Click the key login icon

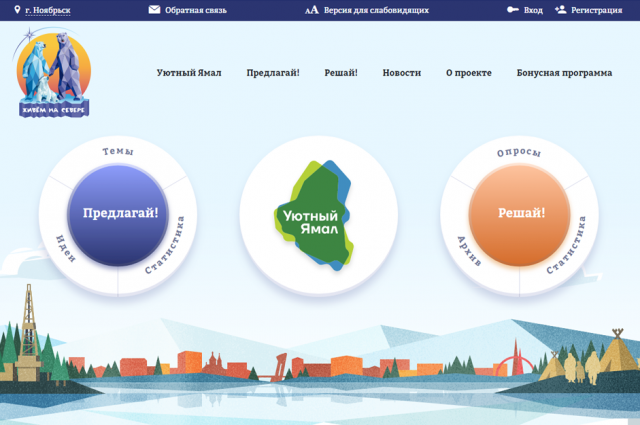click(513, 9)
